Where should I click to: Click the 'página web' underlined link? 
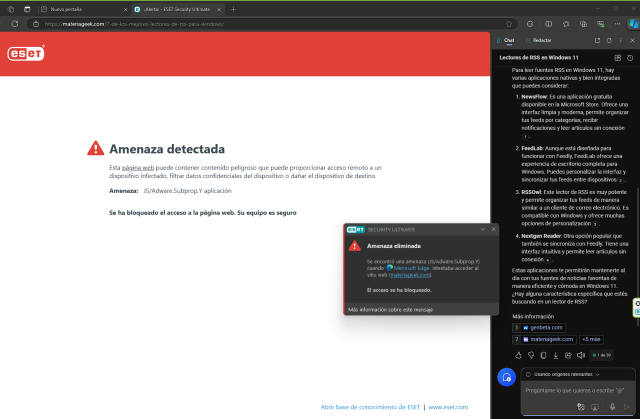click(137, 167)
